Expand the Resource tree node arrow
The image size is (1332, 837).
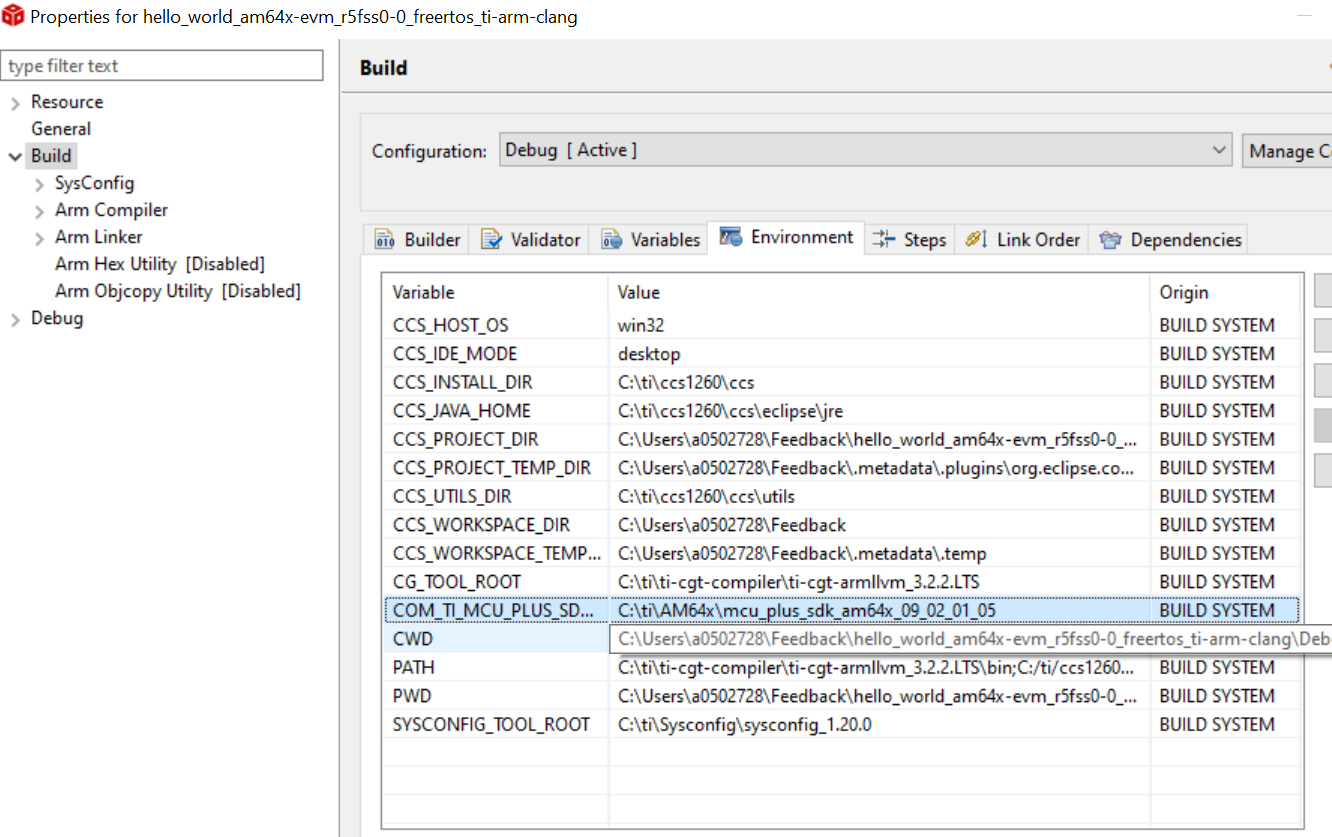(15, 102)
